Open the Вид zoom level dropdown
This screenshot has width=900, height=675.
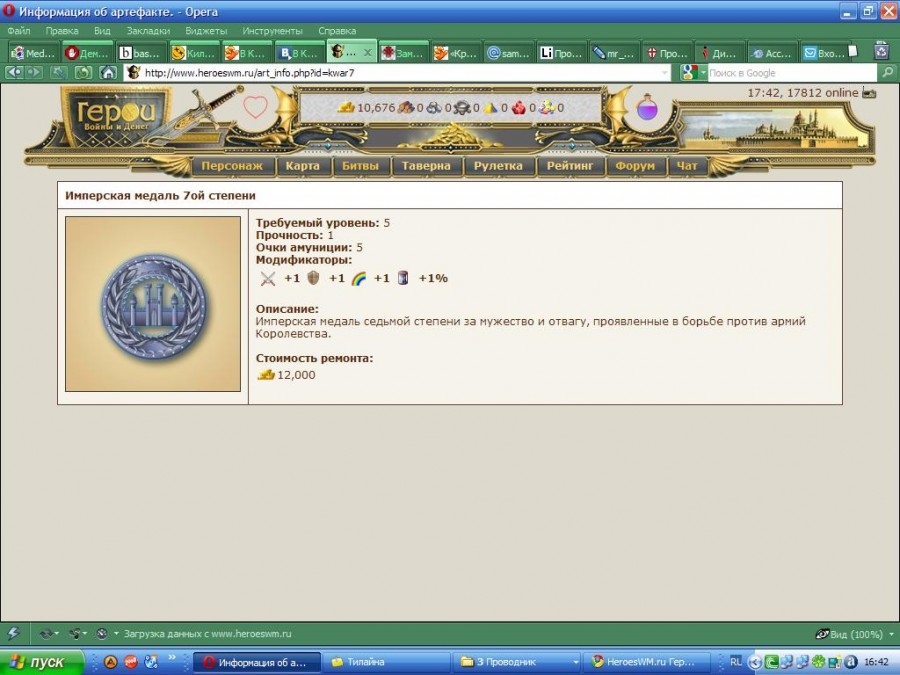click(x=849, y=634)
